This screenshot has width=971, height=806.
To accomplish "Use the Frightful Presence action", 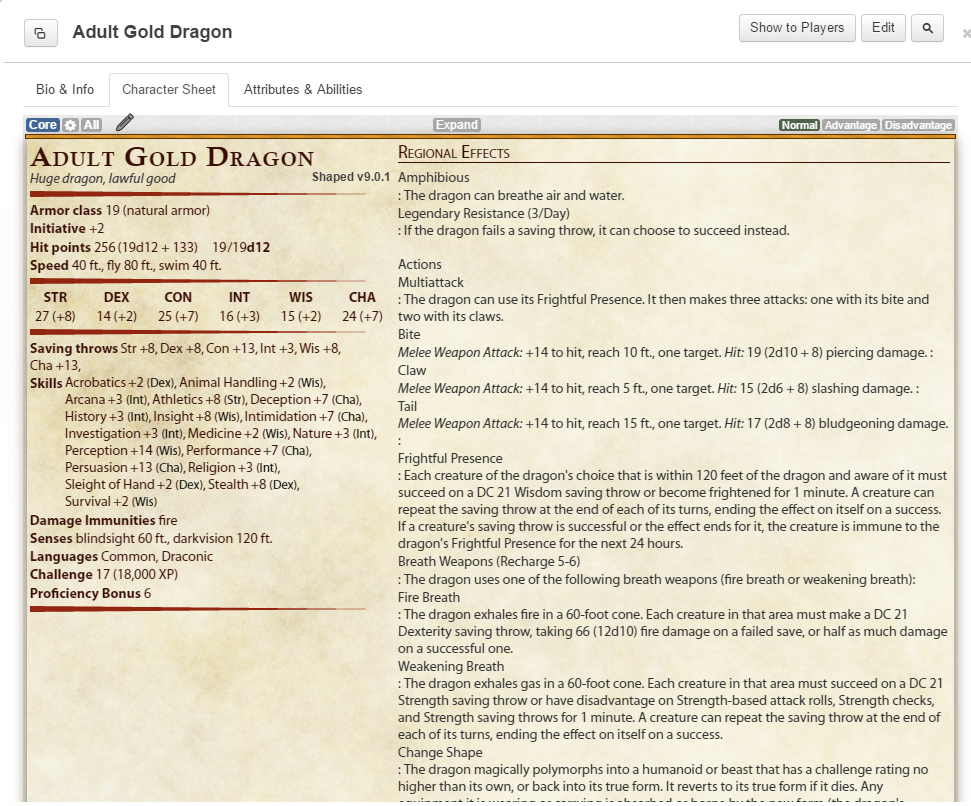I will coord(450,459).
